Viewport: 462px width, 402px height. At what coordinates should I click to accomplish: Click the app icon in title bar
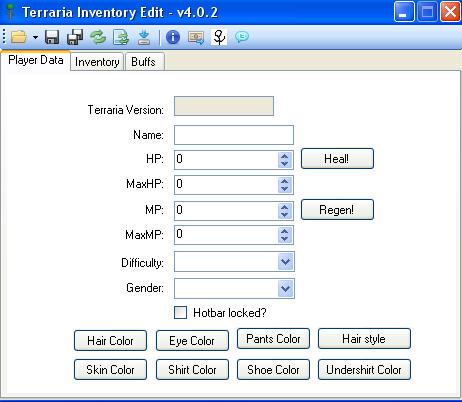[11, 11]
